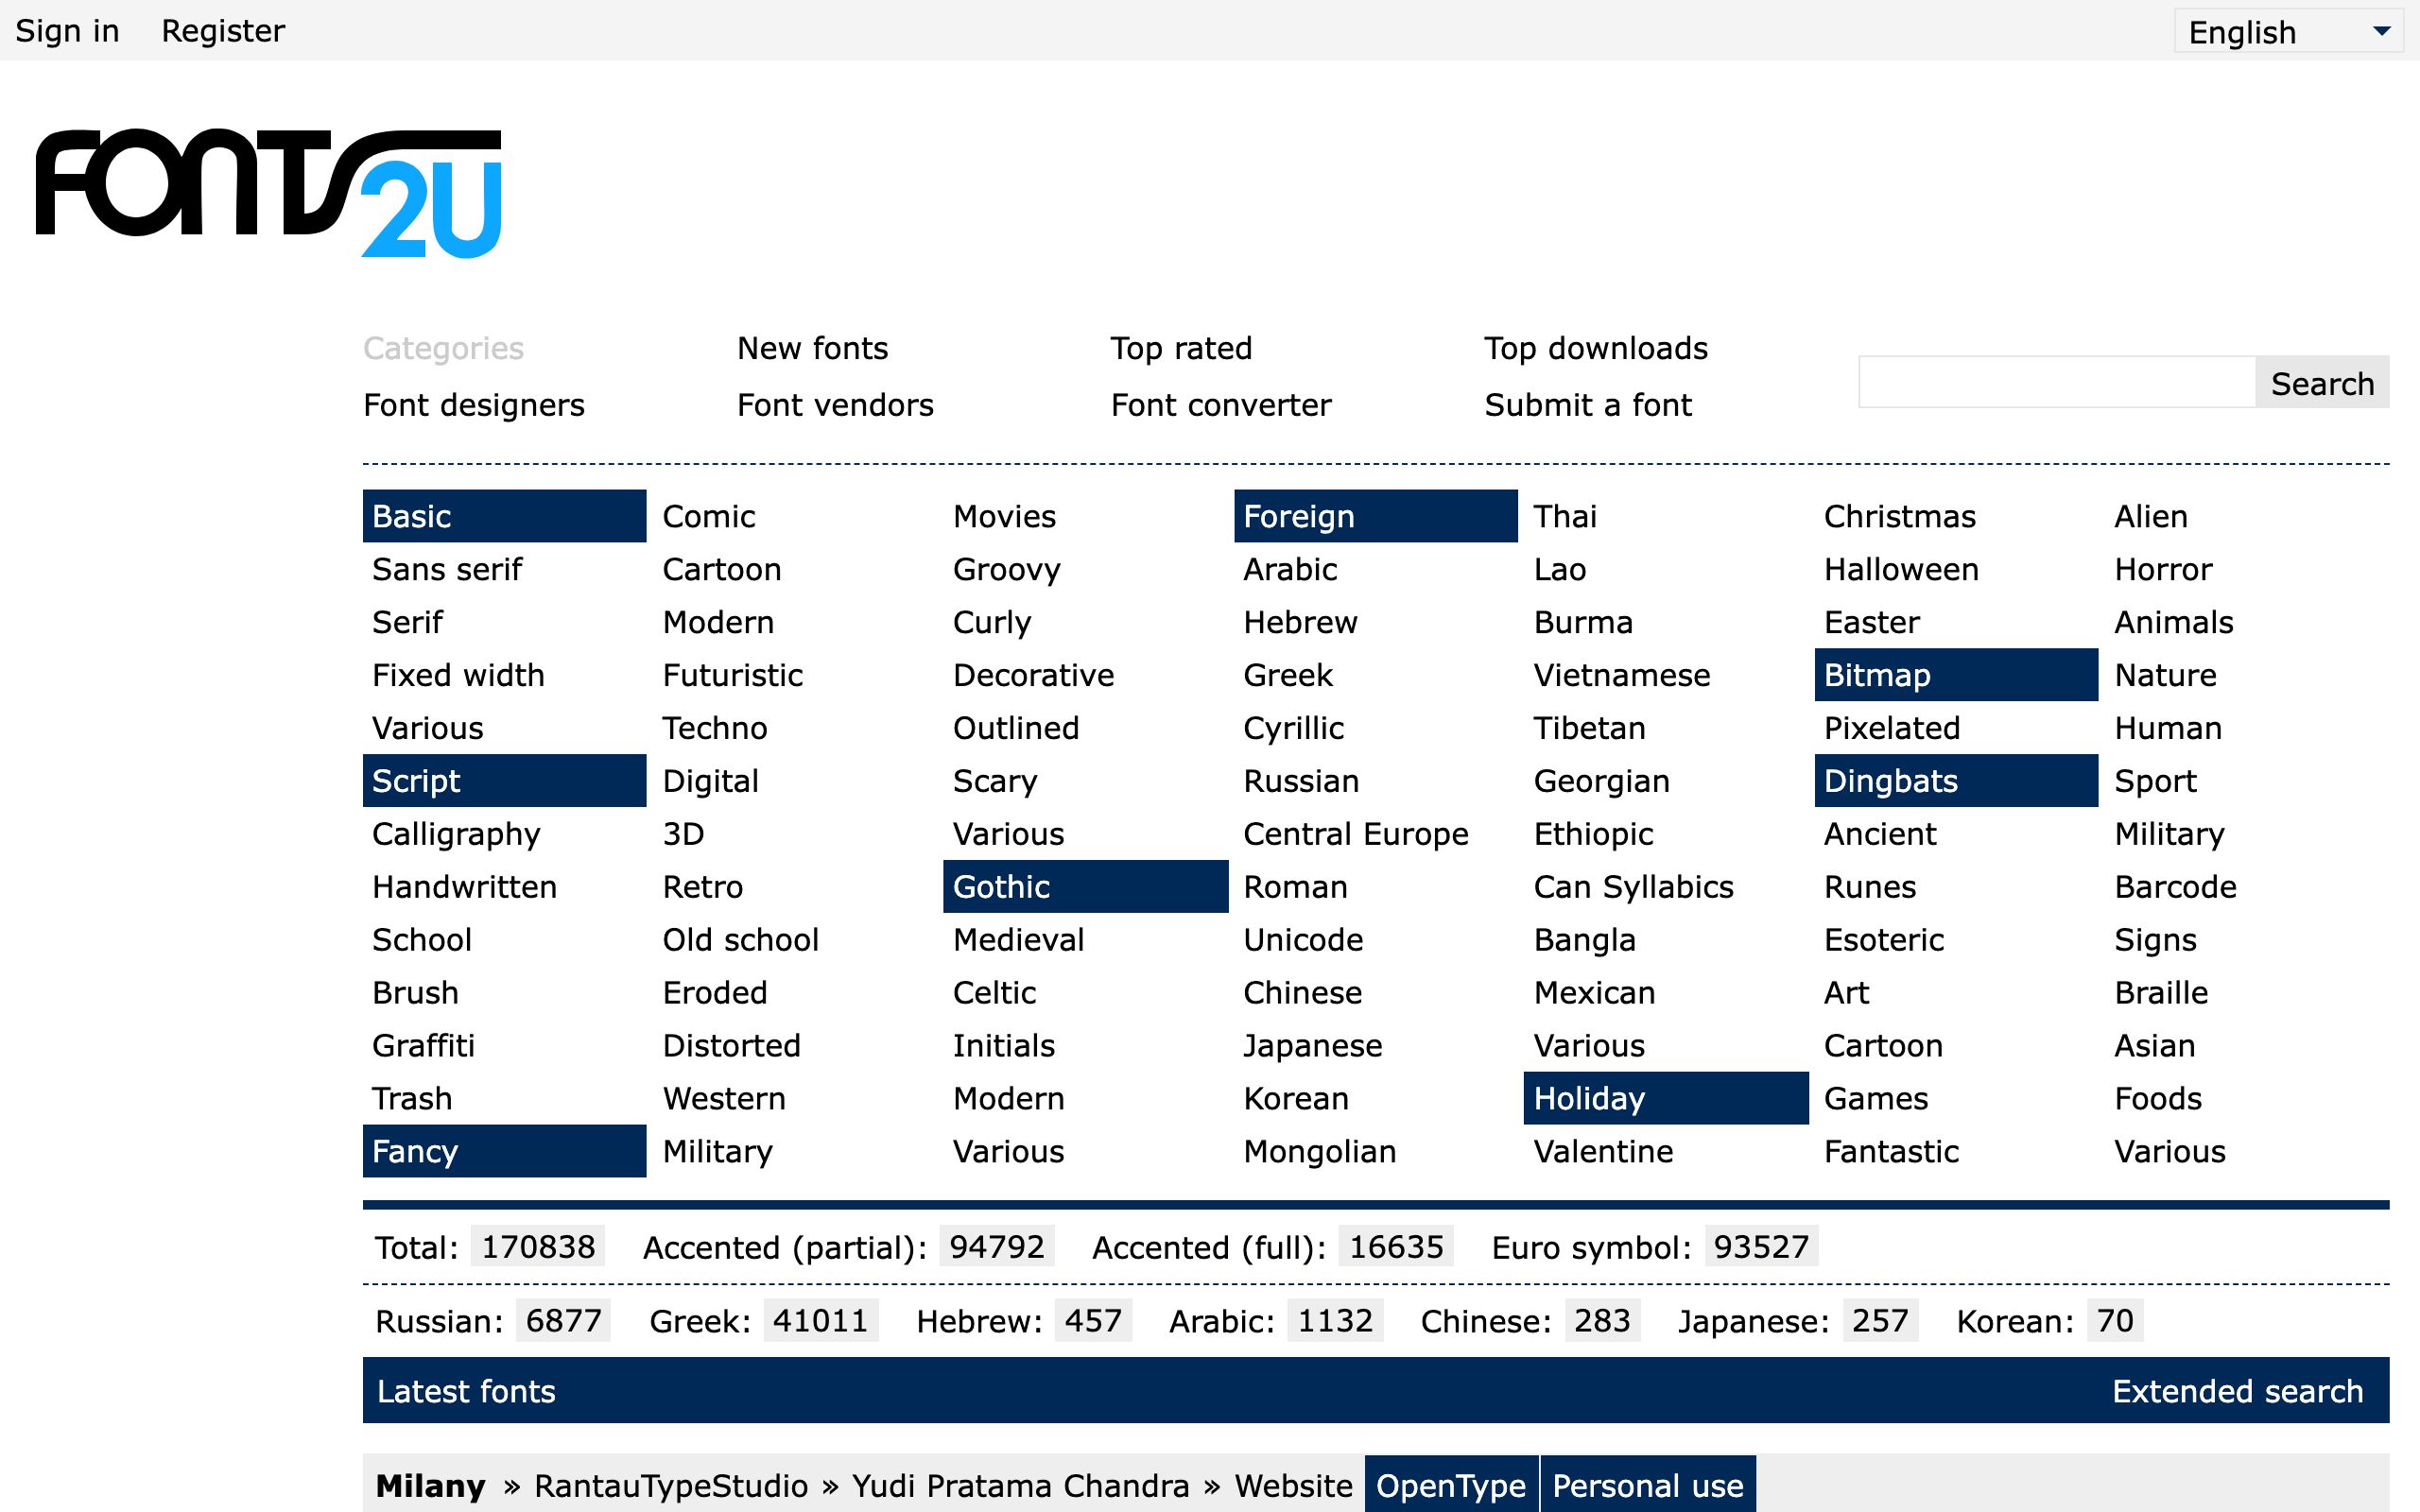This screenshot has height=1512, width=2420.
Task: Open Extended search
Action: (x=2237, y=1391)
